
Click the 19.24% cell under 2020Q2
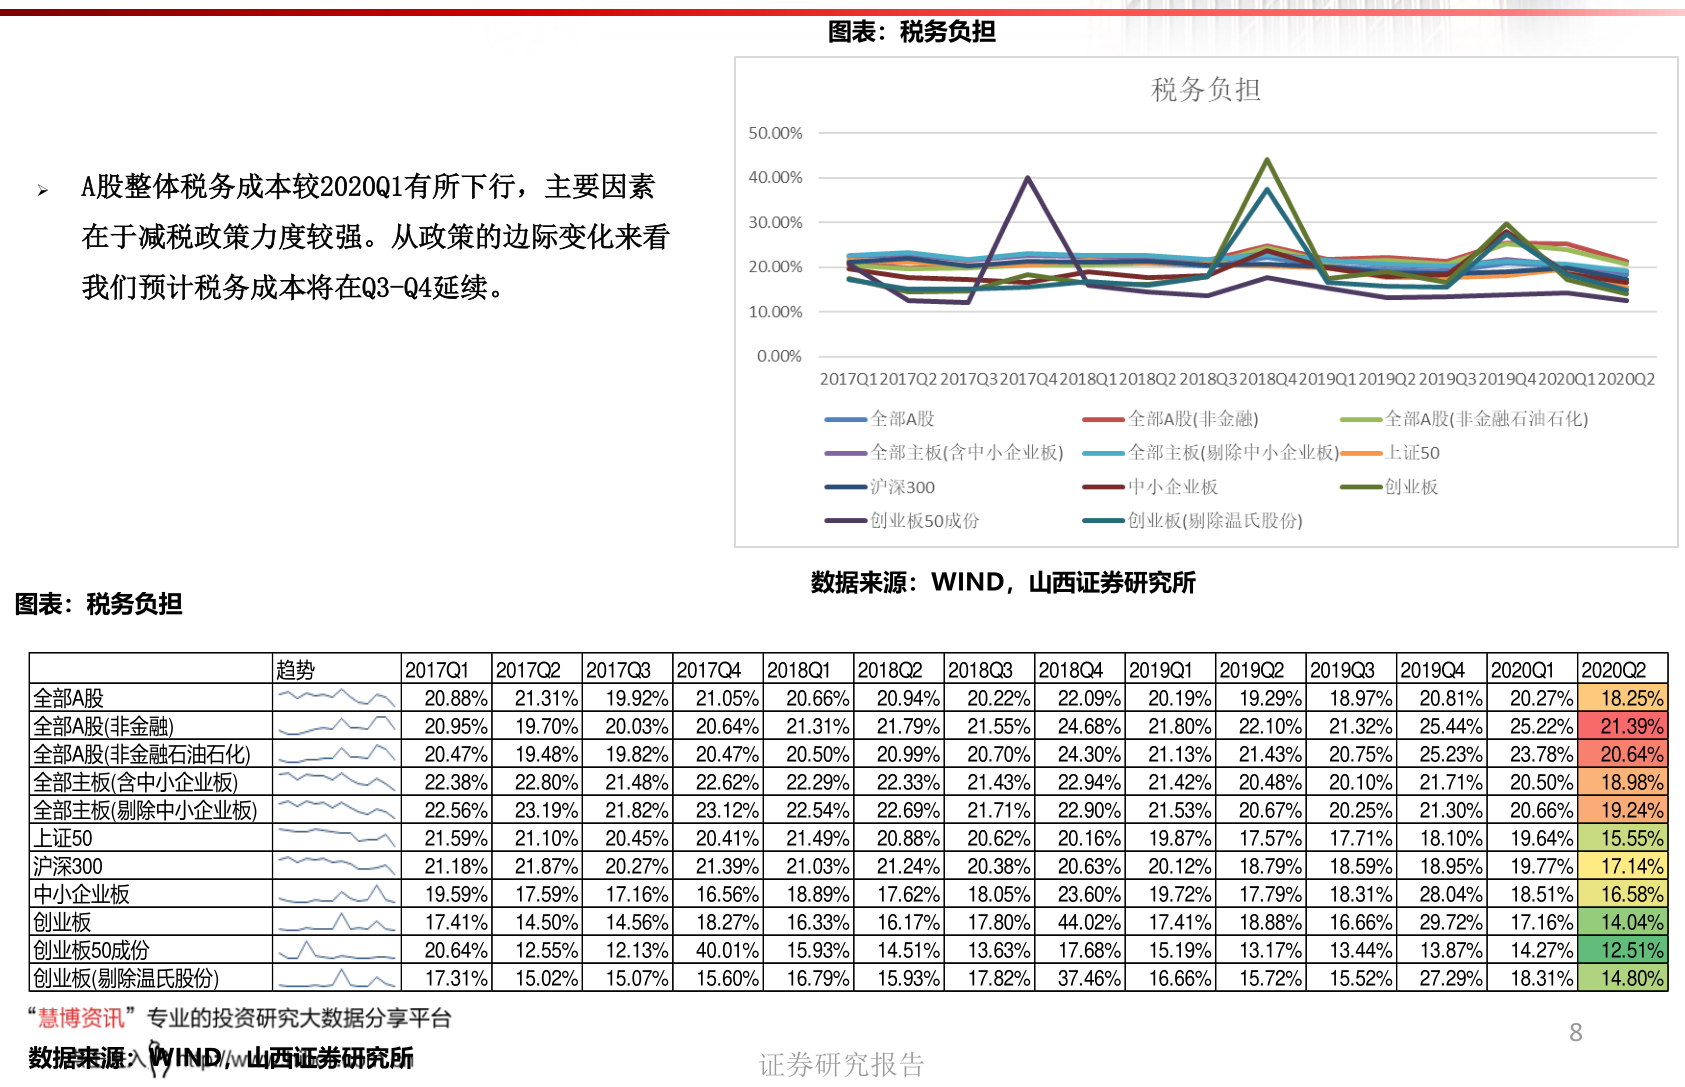[1623, 810]
